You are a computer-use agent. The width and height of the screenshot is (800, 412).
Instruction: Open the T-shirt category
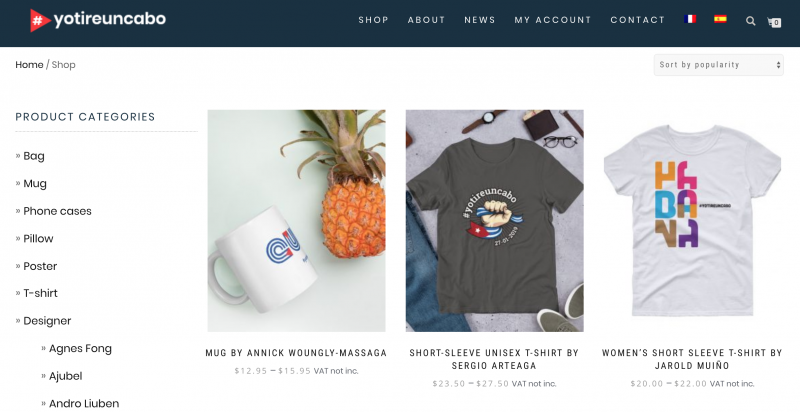click(40, 293)
